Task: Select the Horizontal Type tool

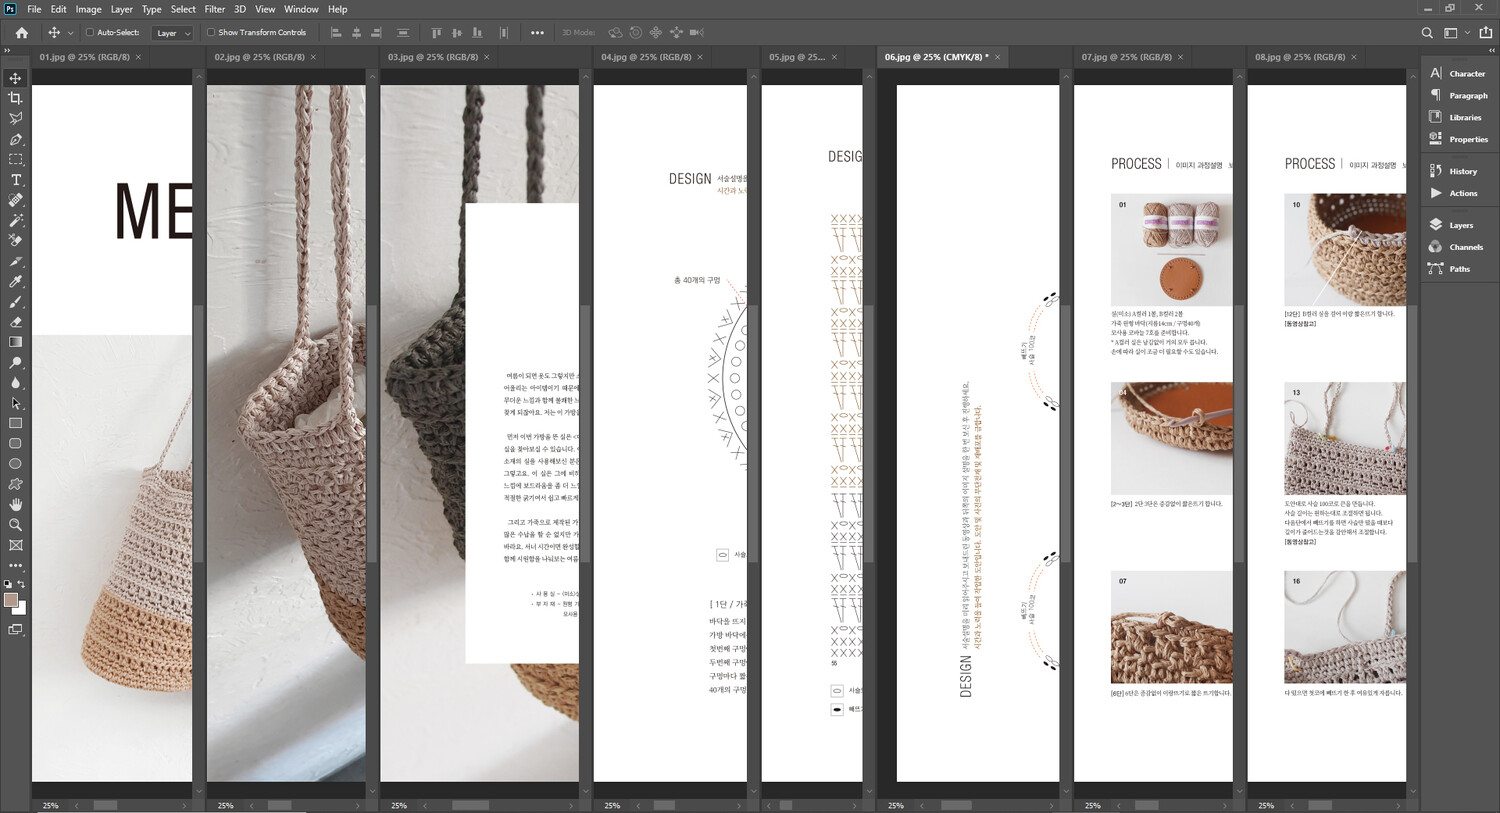Action: (x=15, y=180)
